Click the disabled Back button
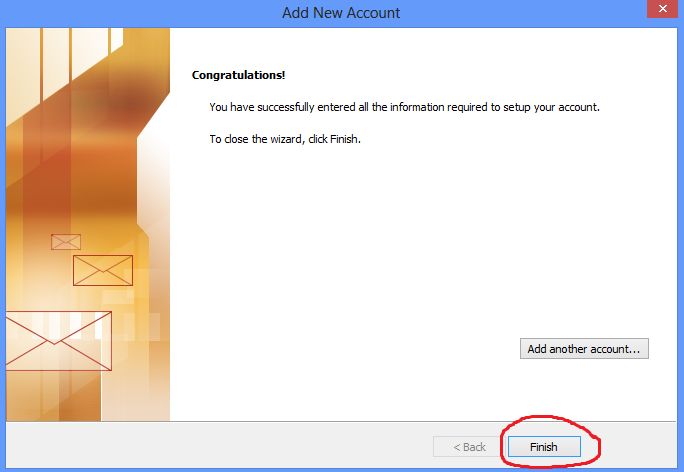 [x=469, y=447]
